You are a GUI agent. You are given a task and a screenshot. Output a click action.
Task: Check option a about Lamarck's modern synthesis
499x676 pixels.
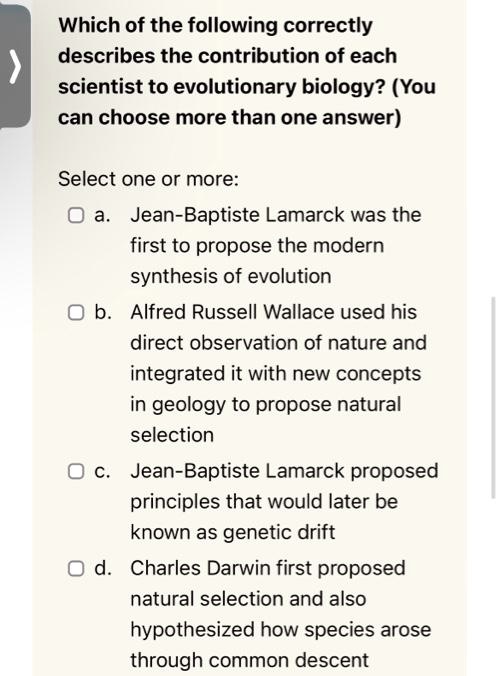point(76,215)
